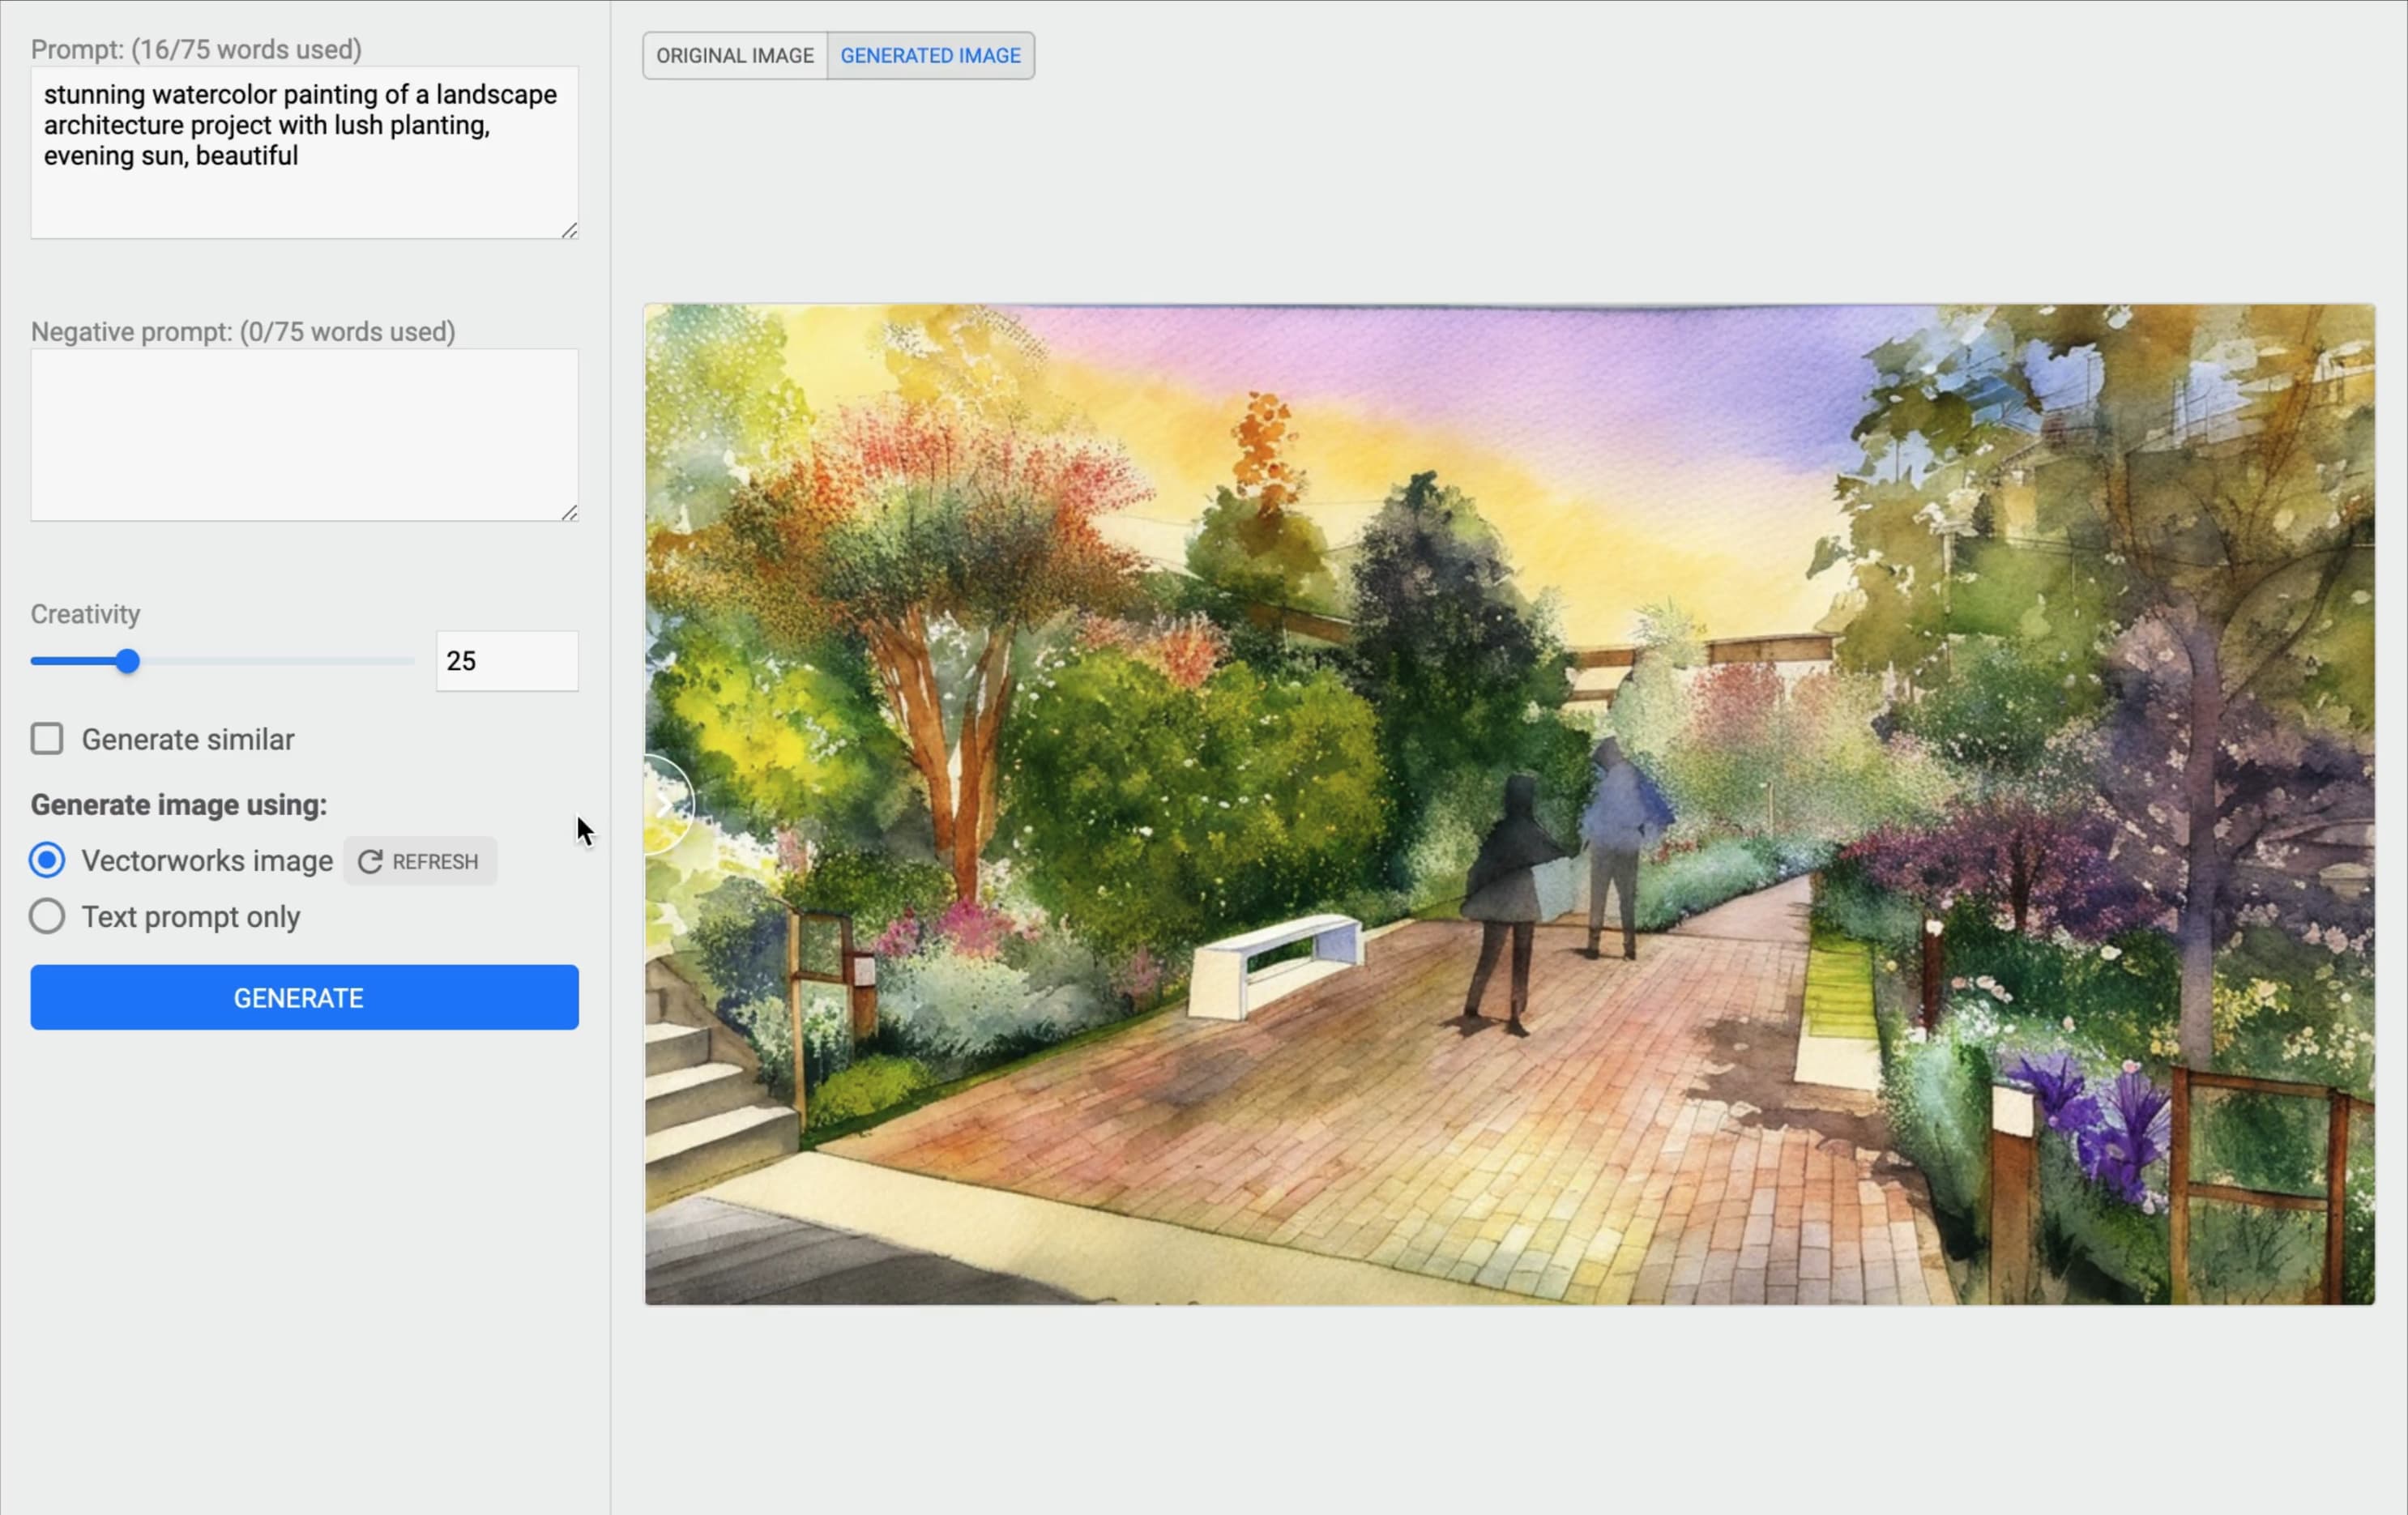Viewport: 2408px width, 1515px height.
Task: Click the "Vectorworks image" label text
Action: pos(207,861)
